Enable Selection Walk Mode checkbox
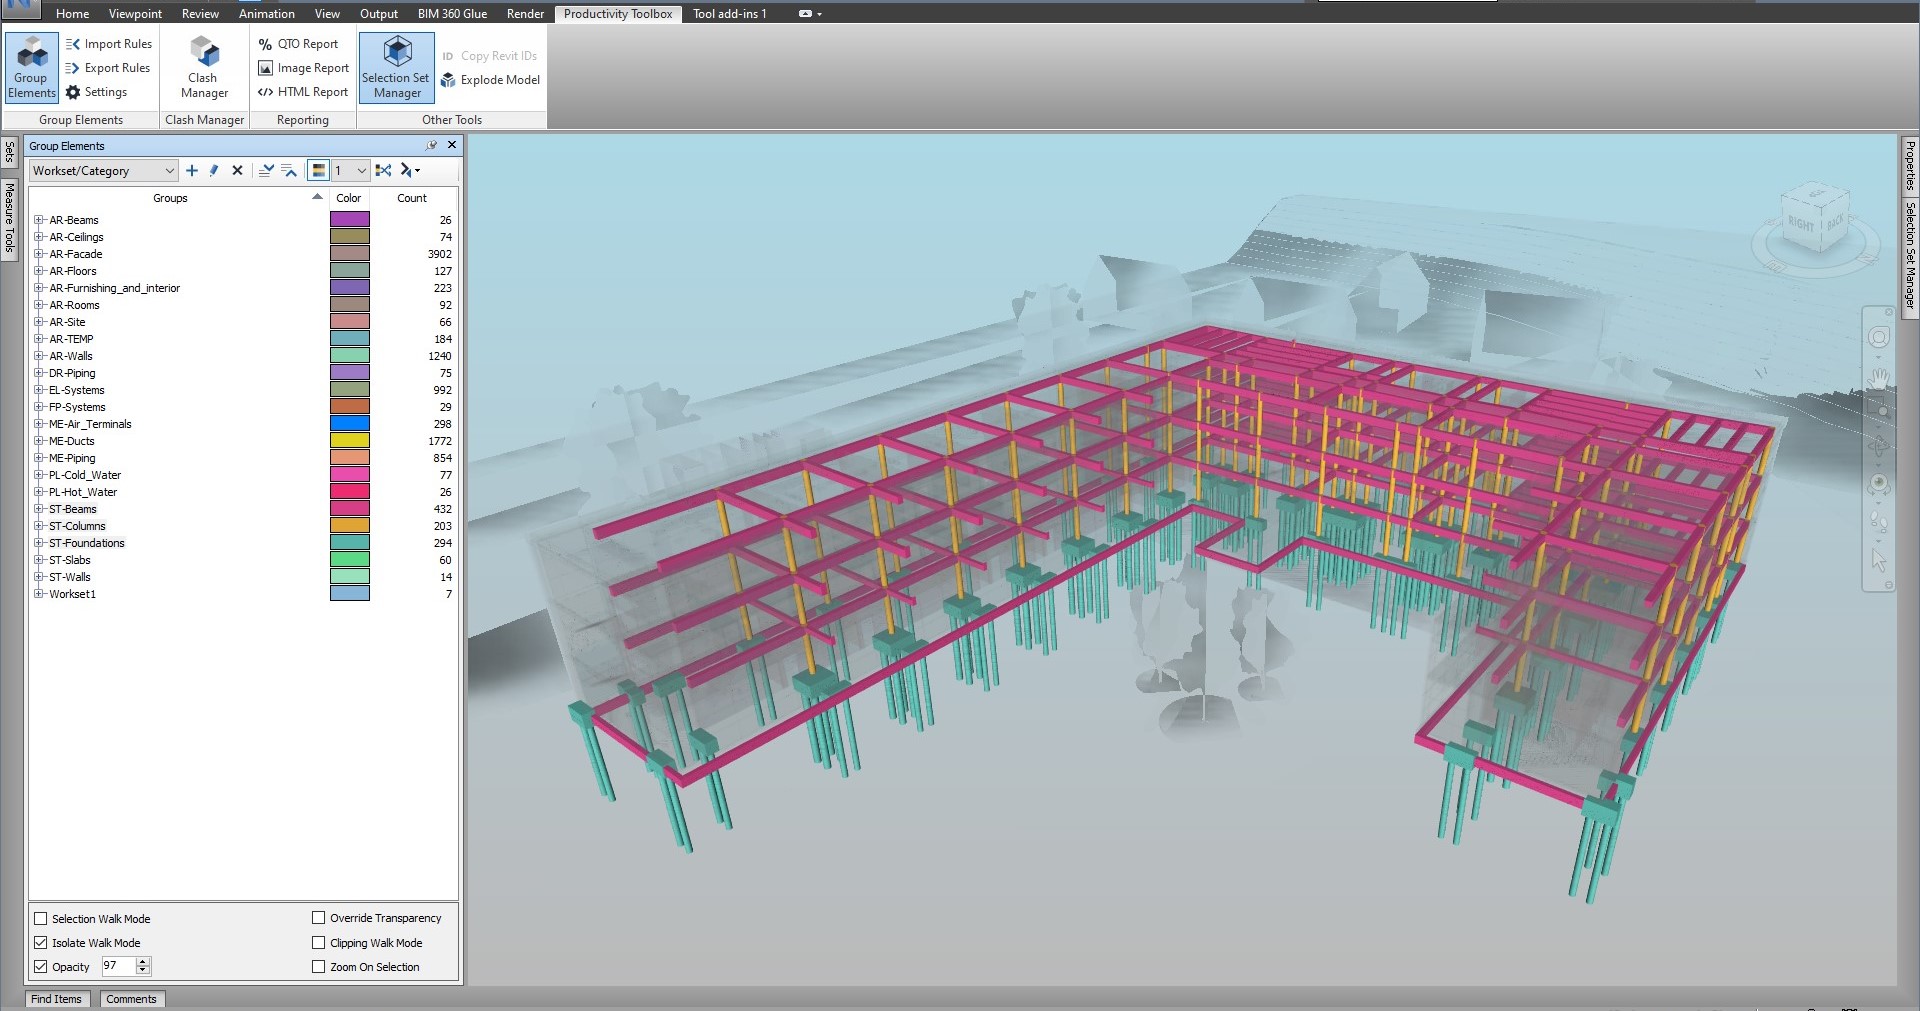 coord(41,919)
